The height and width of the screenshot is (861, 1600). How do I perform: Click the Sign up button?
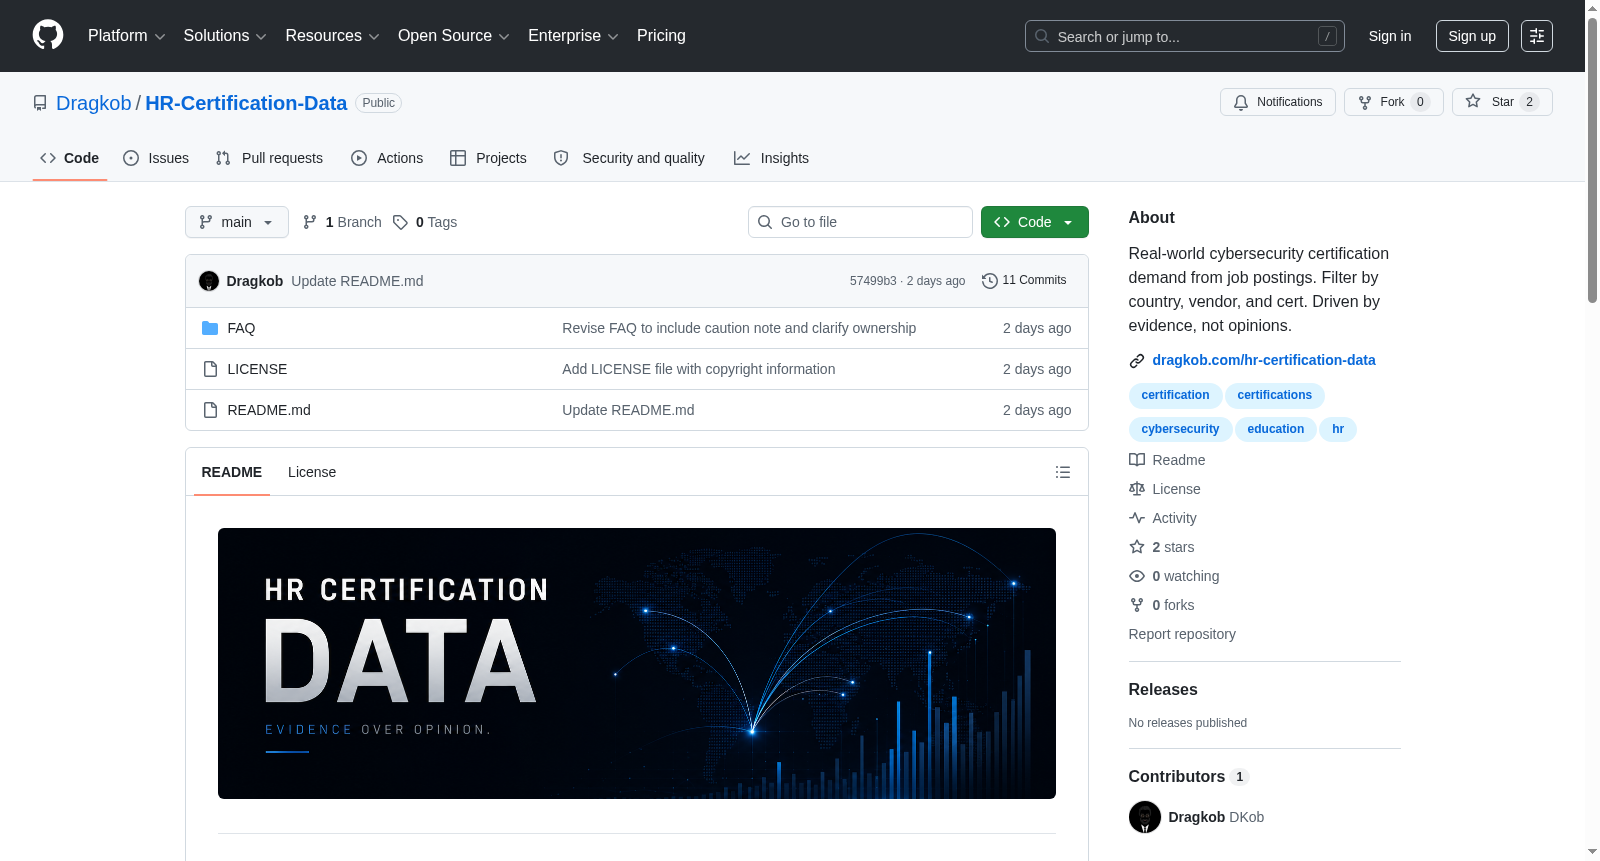pyautogui.click(x=1472, y=36)
